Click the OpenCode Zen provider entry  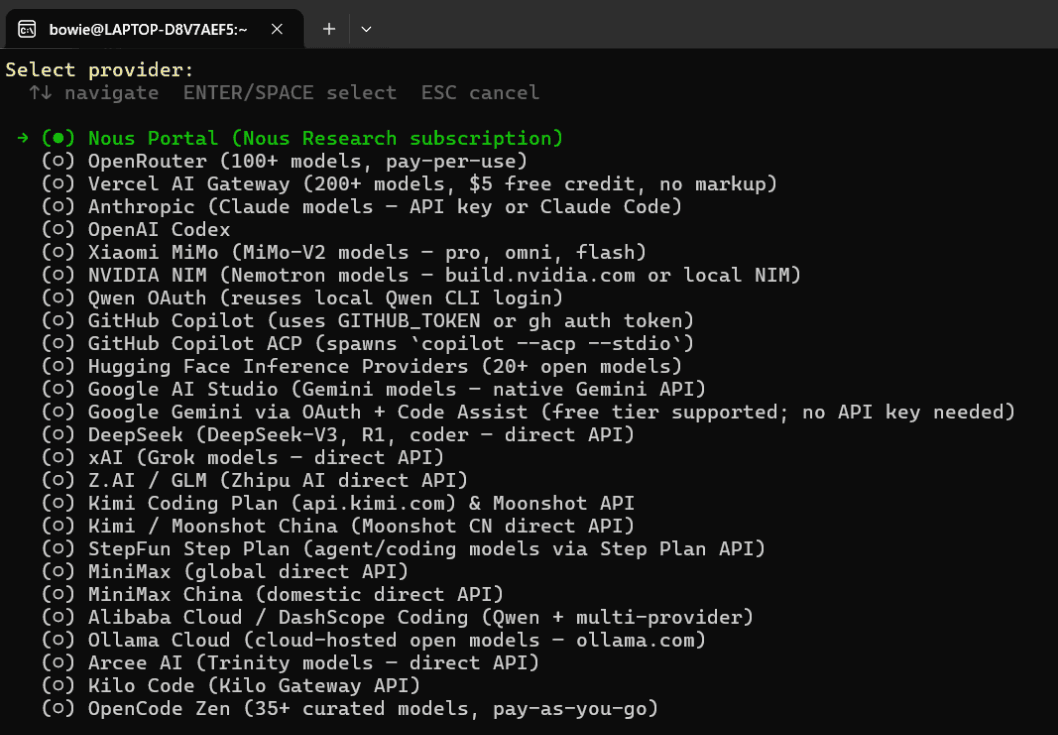[373, 709]
